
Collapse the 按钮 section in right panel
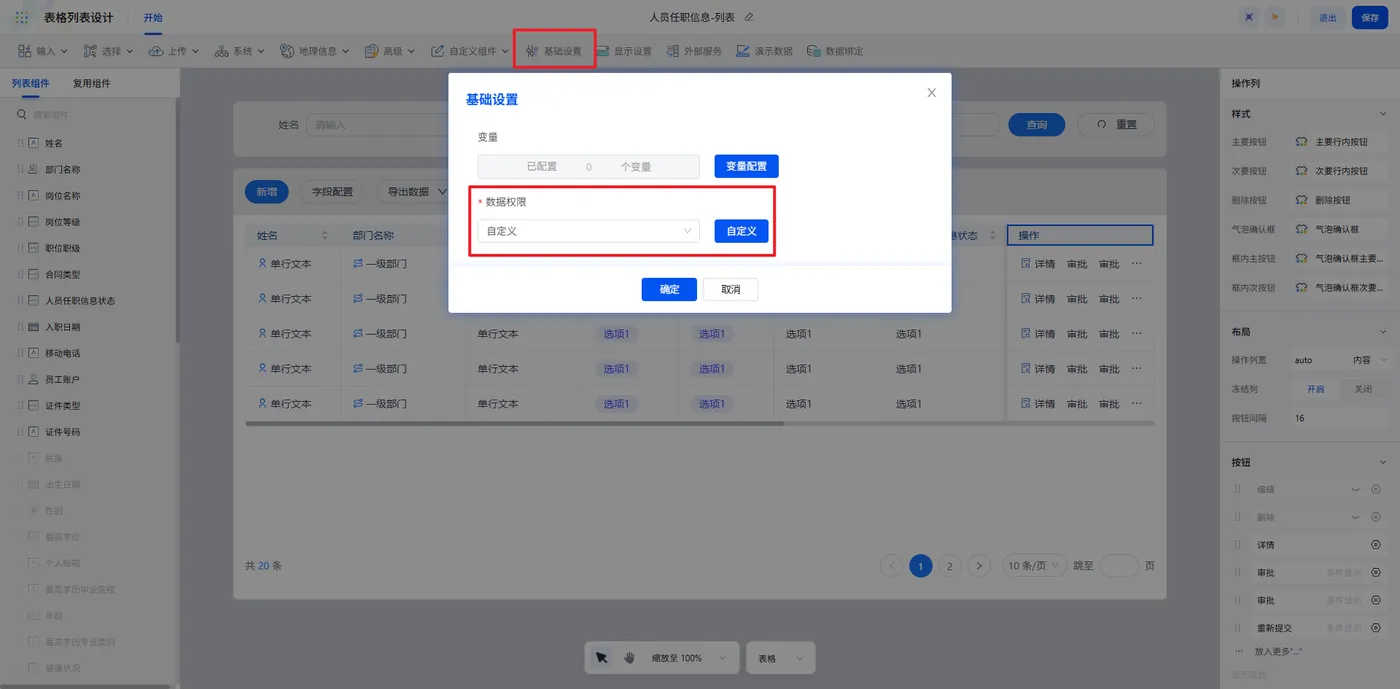pos(1383,463)
